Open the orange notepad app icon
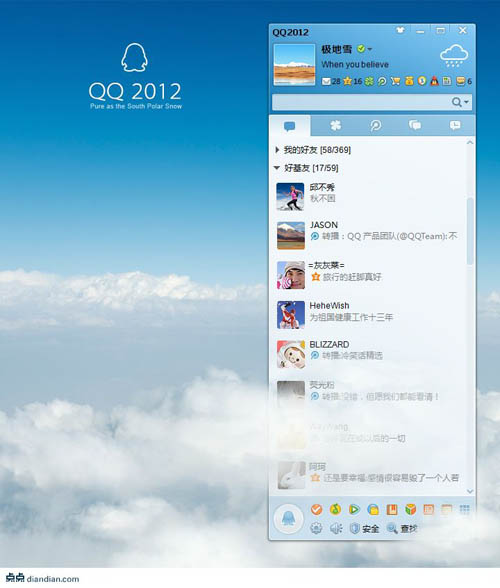Viewport: 500px width, 588px height. point(429,509)
